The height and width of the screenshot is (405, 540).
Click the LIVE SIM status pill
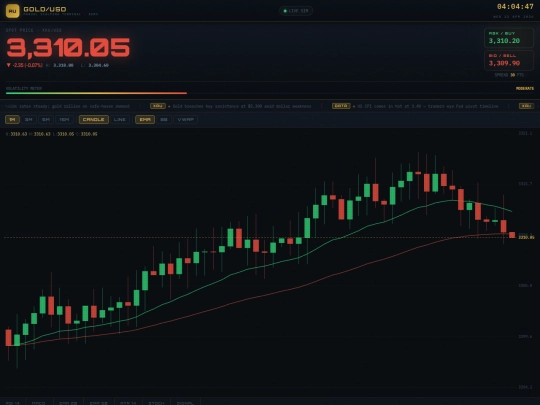click(x=296, y=11)
